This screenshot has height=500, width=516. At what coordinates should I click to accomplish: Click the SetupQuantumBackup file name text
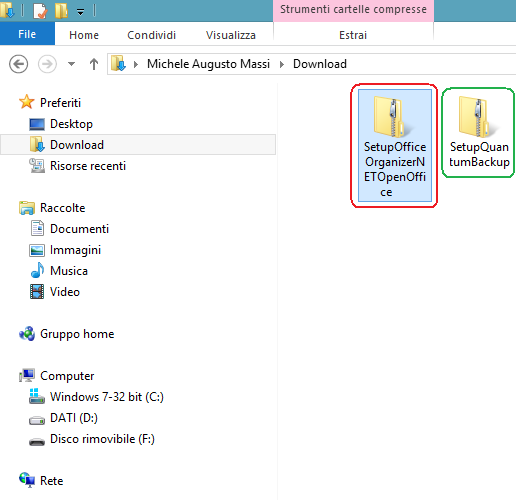(x=479, y=154)
